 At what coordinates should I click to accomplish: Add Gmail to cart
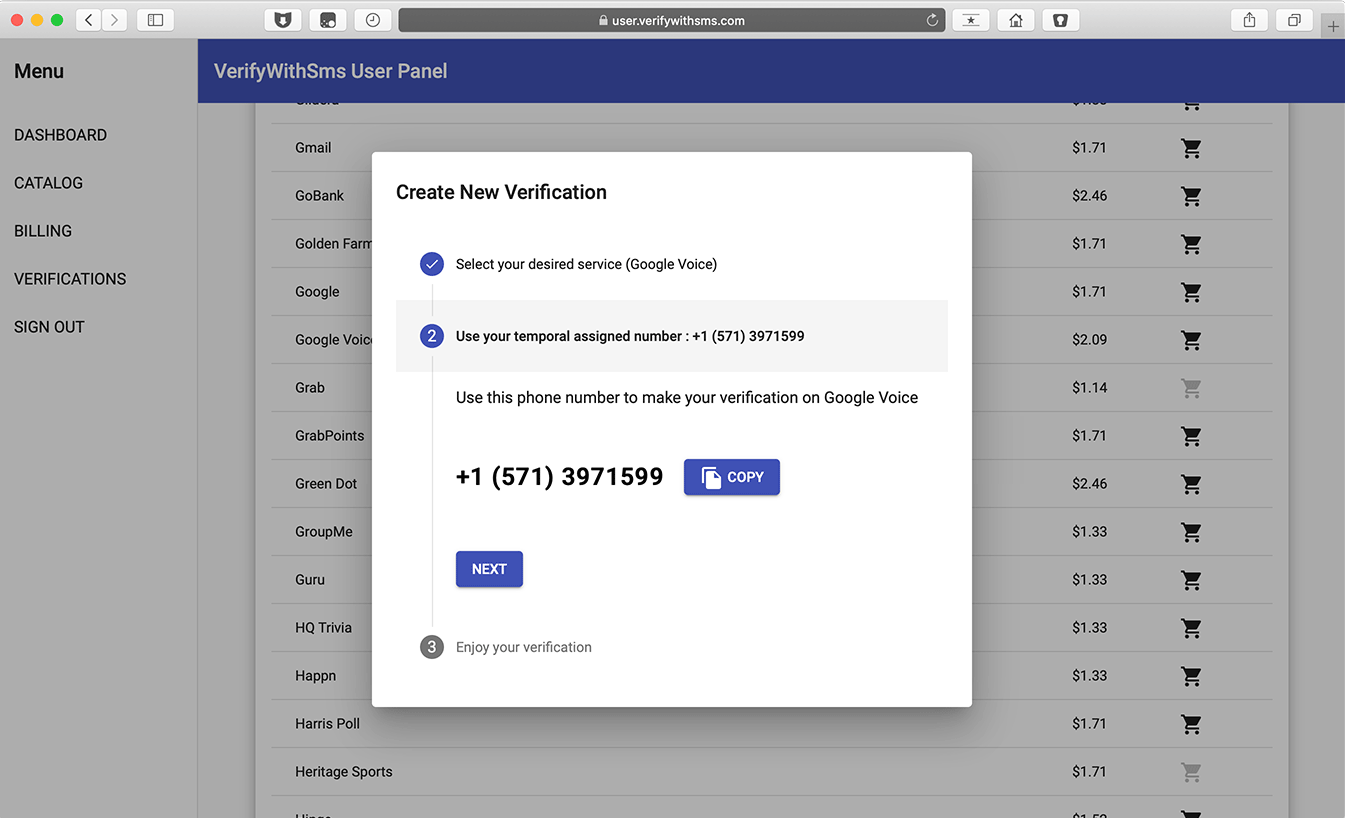pyautogui.click(x=1191, y=148)
